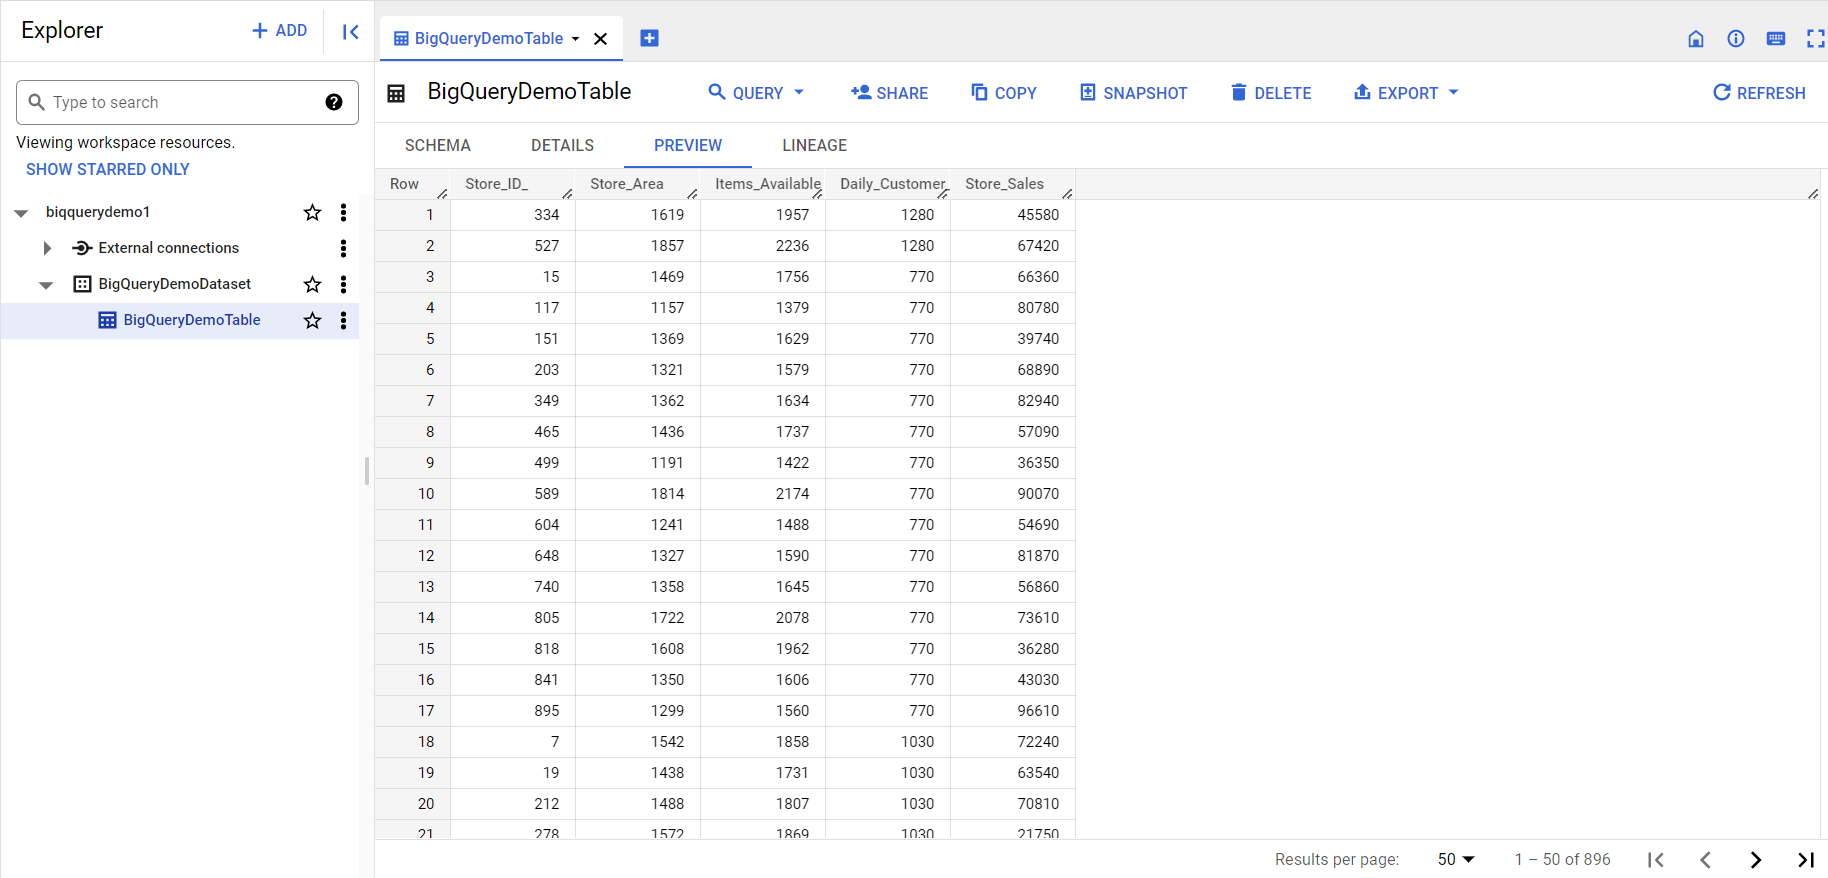Viewport: 1828px width, 878px height.
Task: Click the SNAPSHOT button
Action: [1133, 93]
